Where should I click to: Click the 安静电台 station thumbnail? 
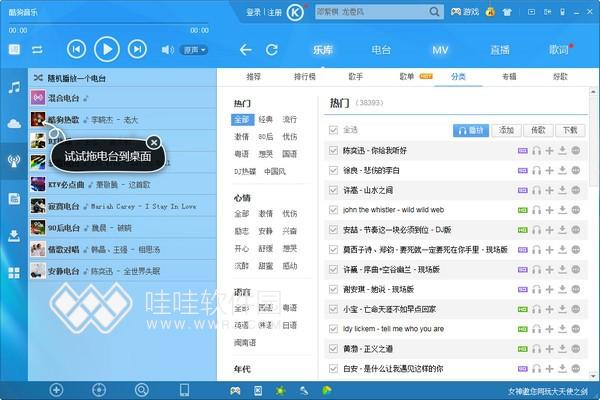(x=38, y=271)
